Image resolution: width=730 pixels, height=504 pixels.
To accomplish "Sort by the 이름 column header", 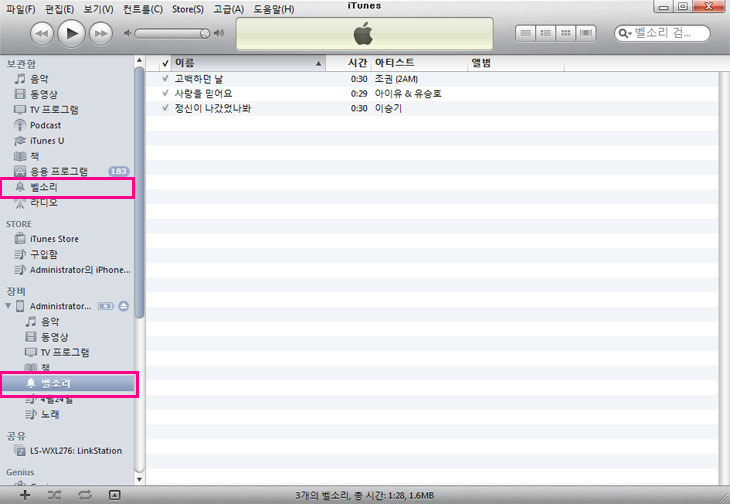I will (x=248, y=63).
